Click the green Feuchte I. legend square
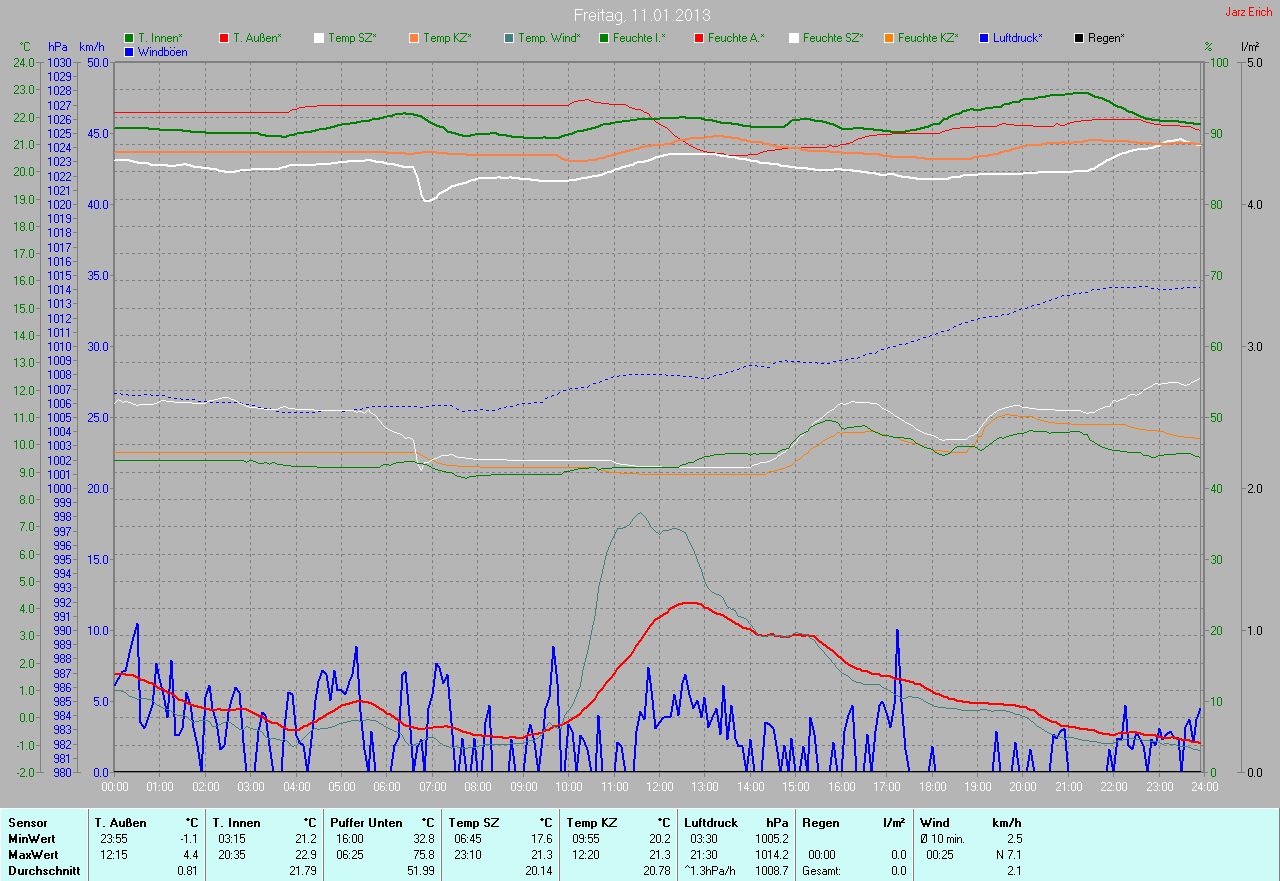 pos(604,38)
